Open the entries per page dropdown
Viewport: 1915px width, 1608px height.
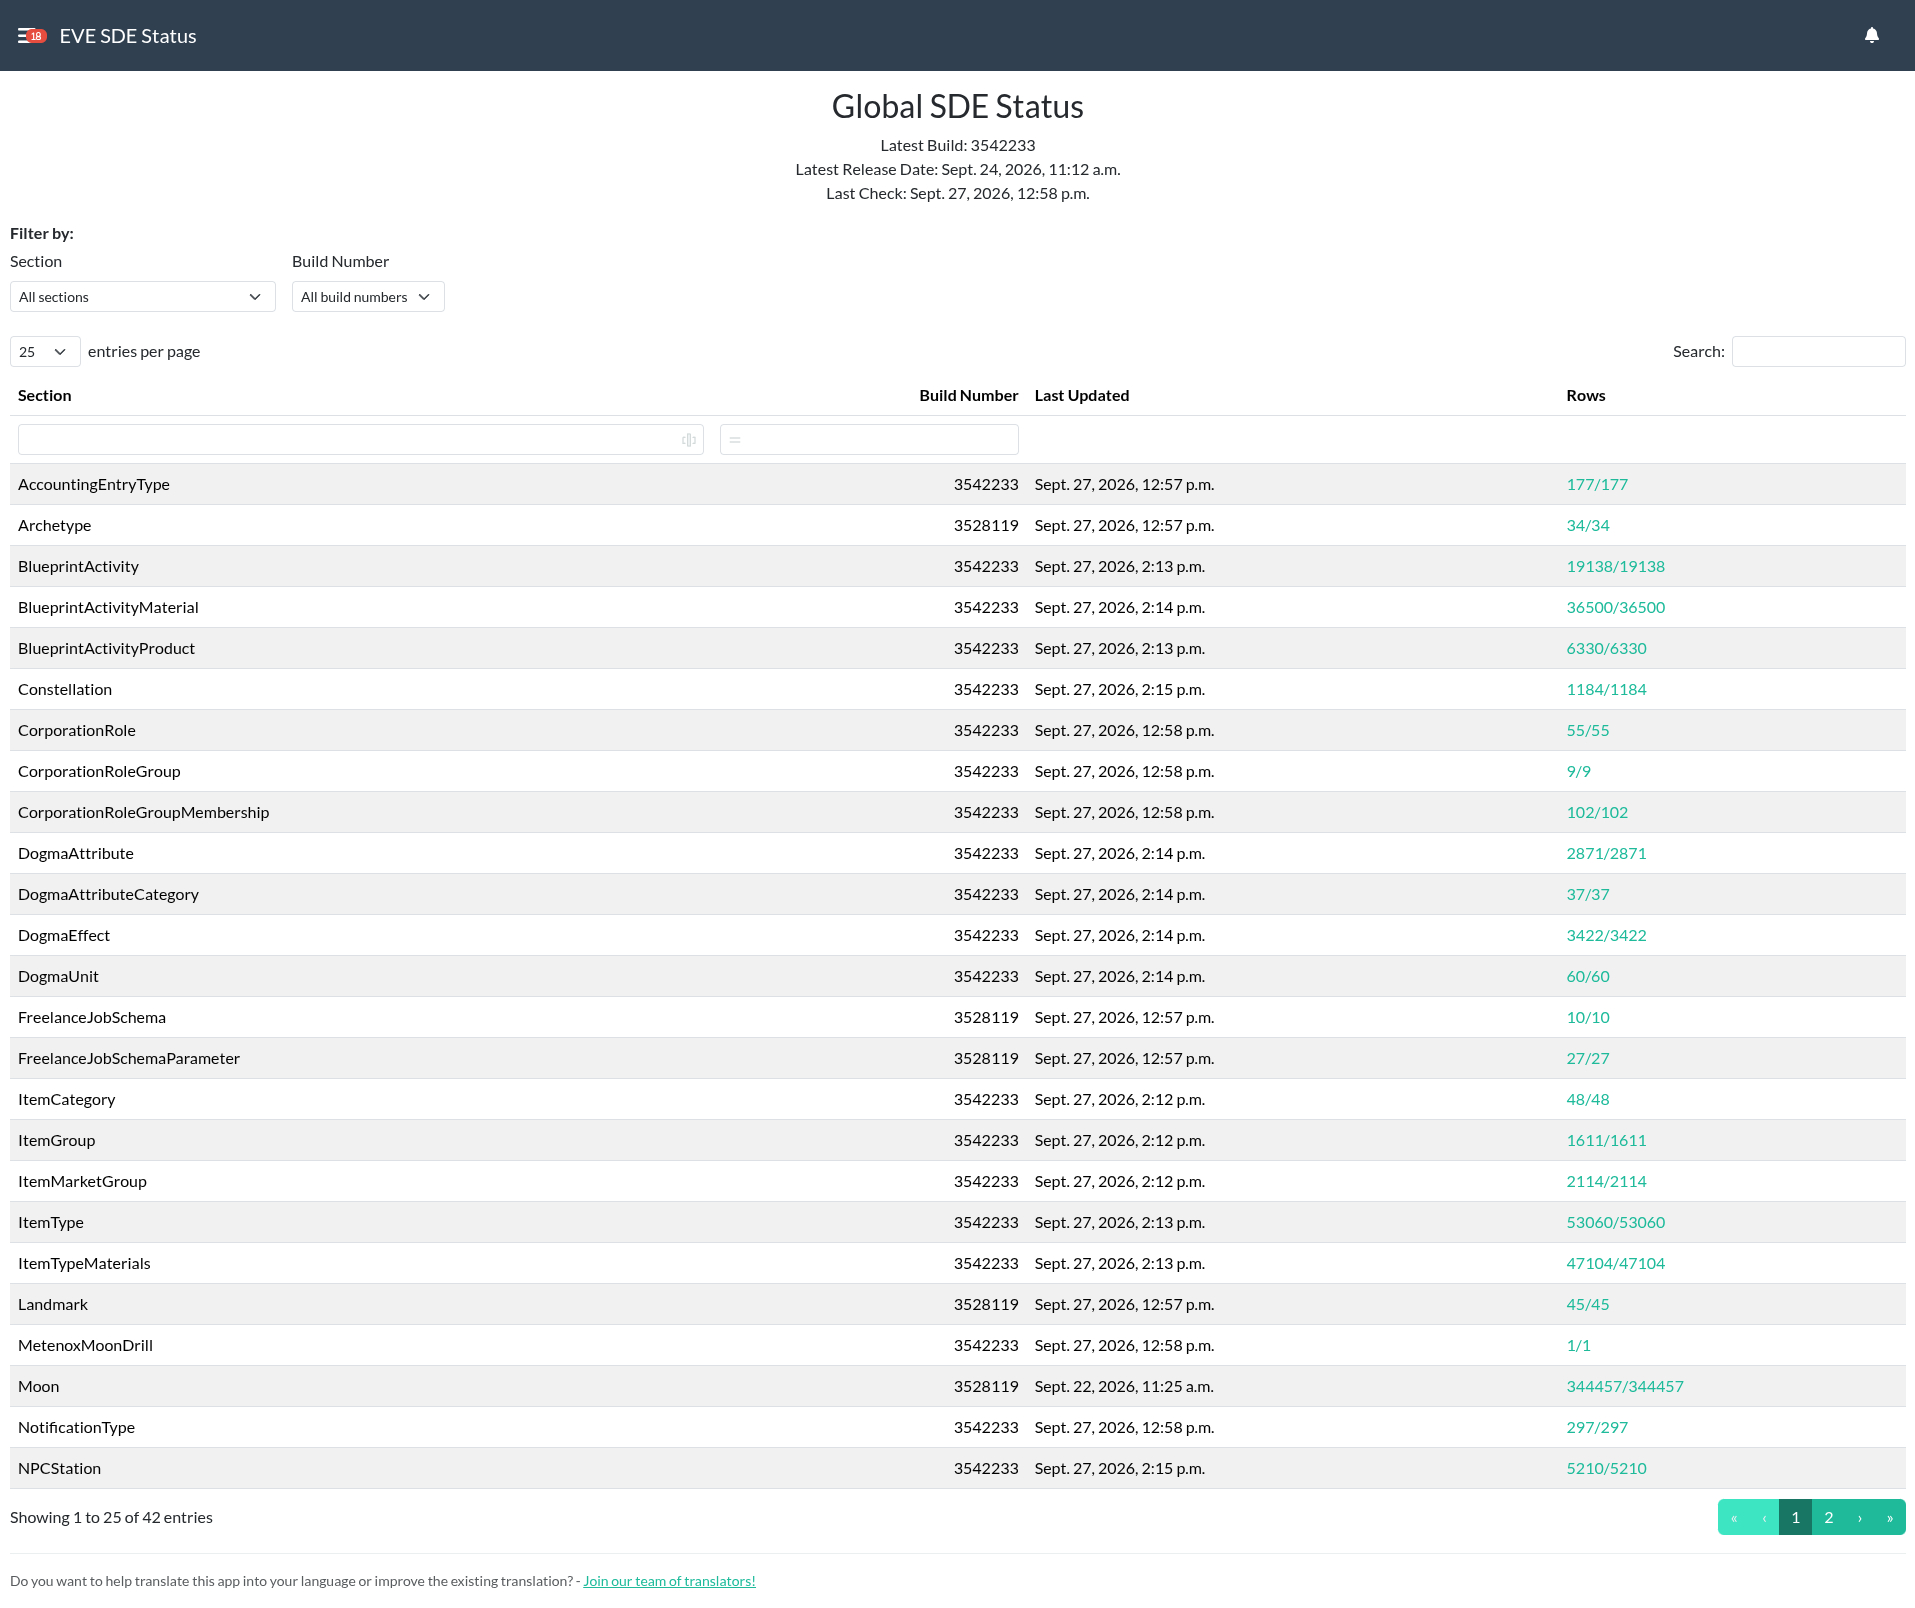point(45,352)
